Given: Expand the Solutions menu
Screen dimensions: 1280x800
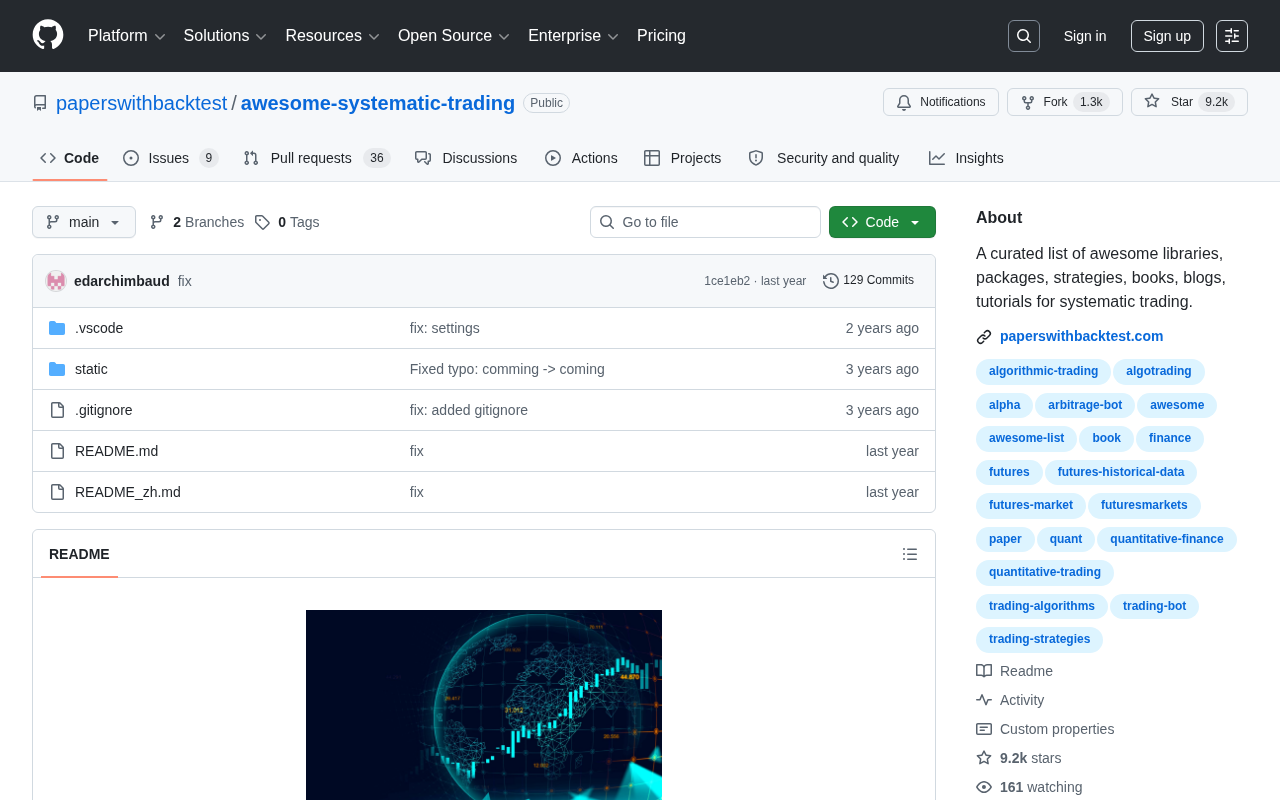Looking at the screenshot, I should click(x=225, y=36).
